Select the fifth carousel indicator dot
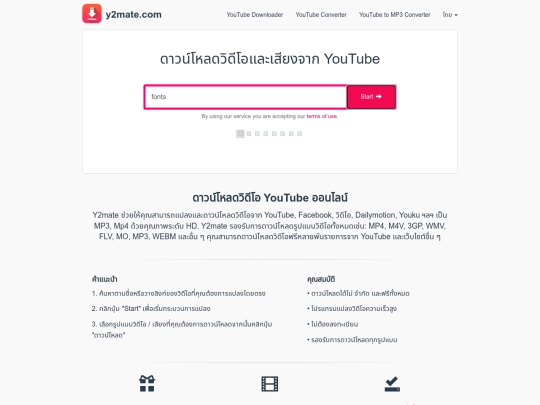Viewport: 540px width, 405px height. click(274, 134)
